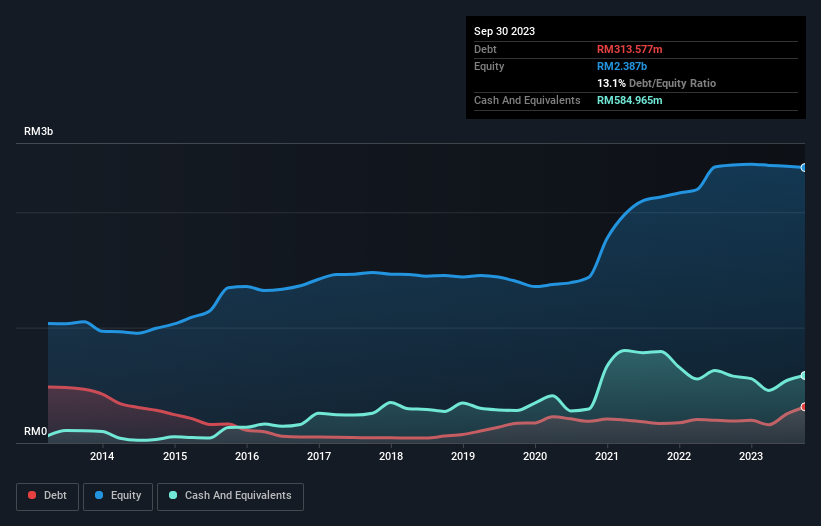Screen dimensions: 821x526
Task: Select the 2021 x-axis label
Action: (x=607, y=456)
